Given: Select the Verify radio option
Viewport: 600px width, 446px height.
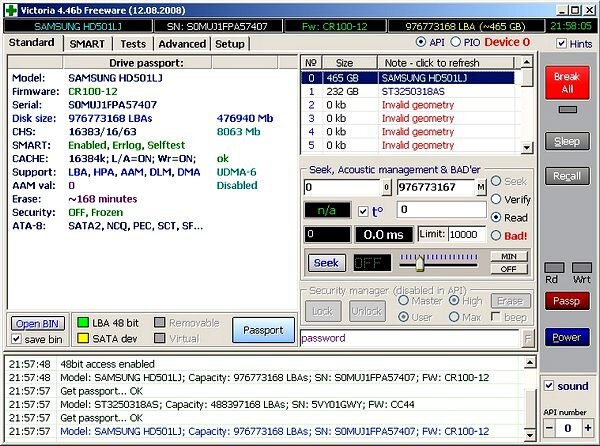Looking at the screenshot, I should pyautogui.click(x=496, y=199).
